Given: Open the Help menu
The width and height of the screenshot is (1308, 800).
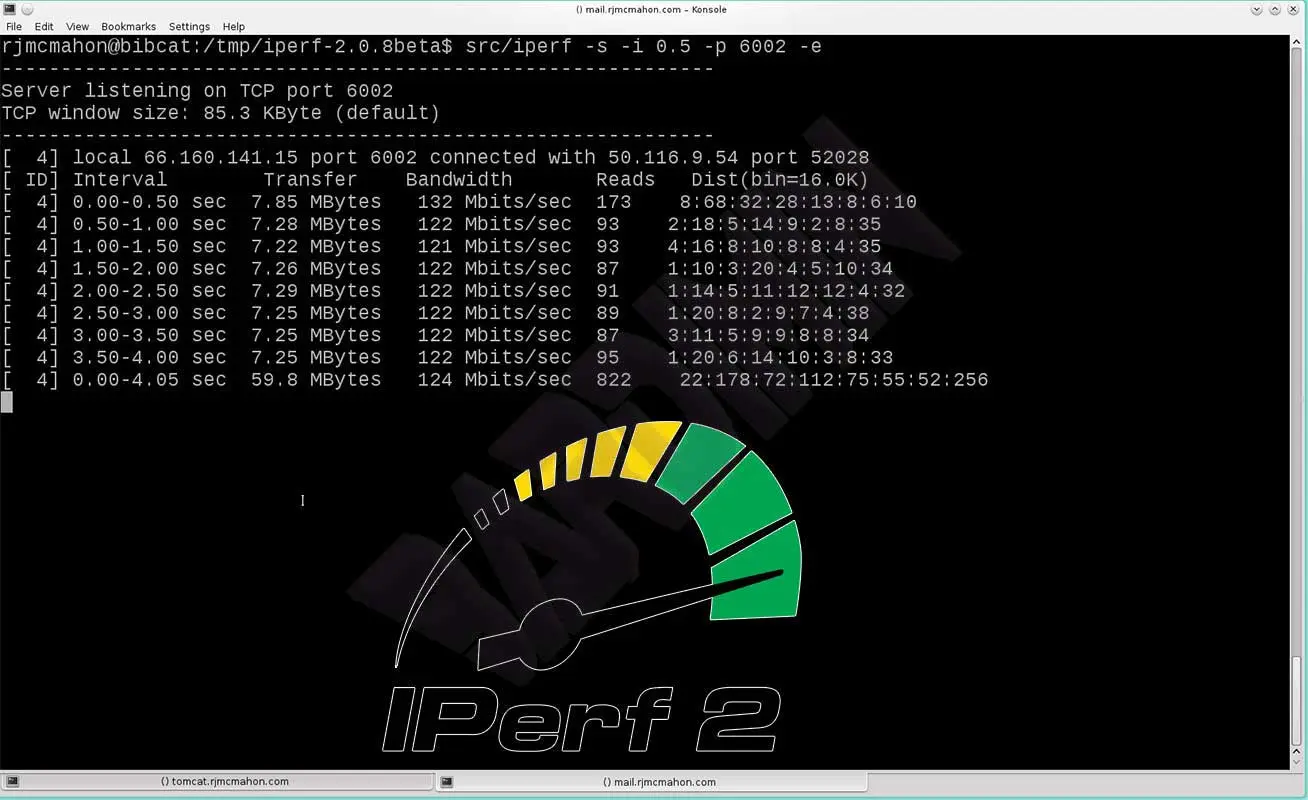Looking at the screenshot, I should click(233, 26).
